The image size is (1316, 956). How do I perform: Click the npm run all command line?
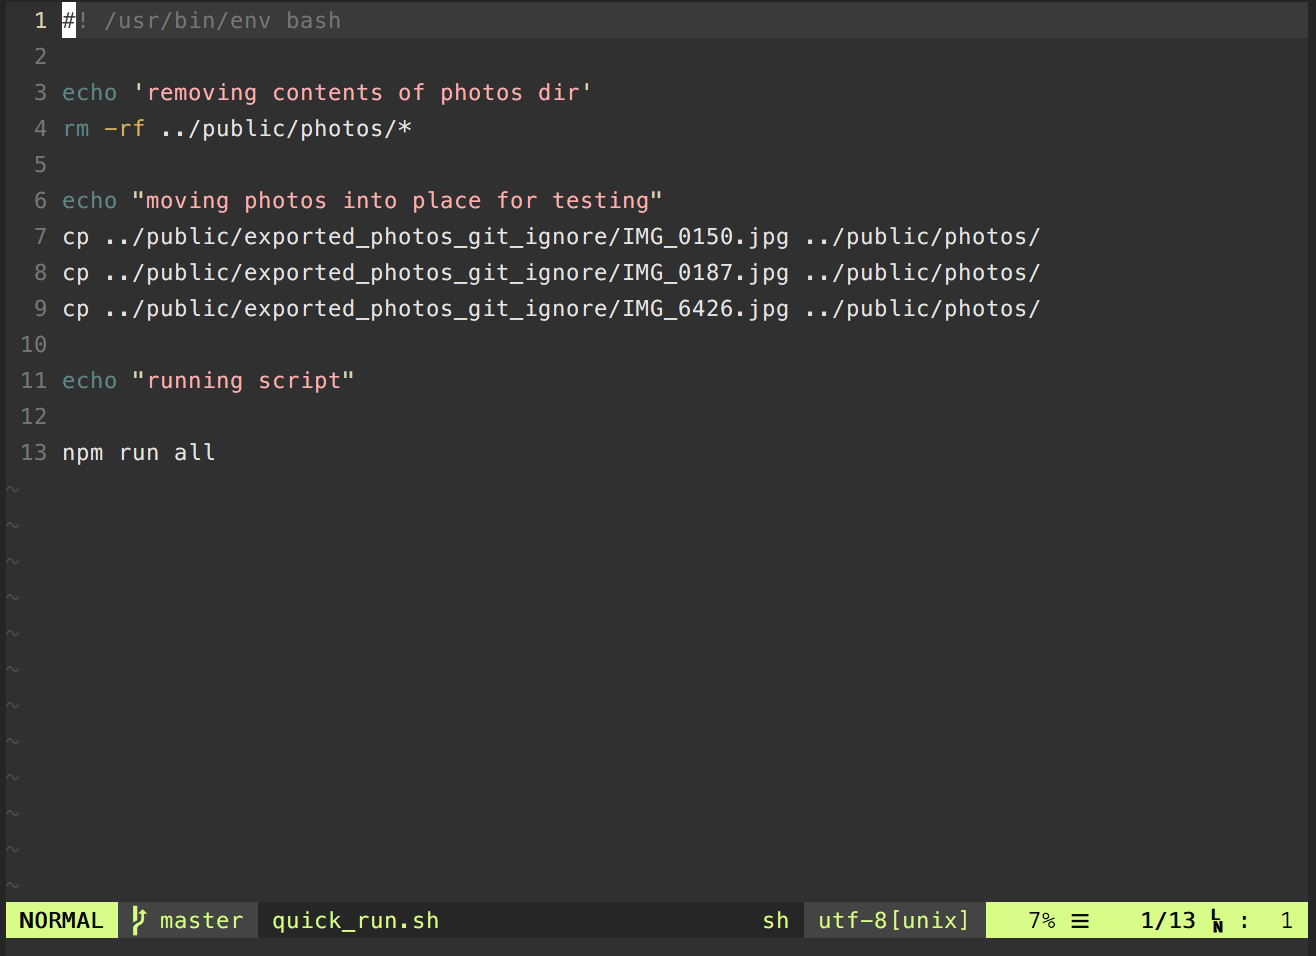pyautogui.click(x=139, y=452)
